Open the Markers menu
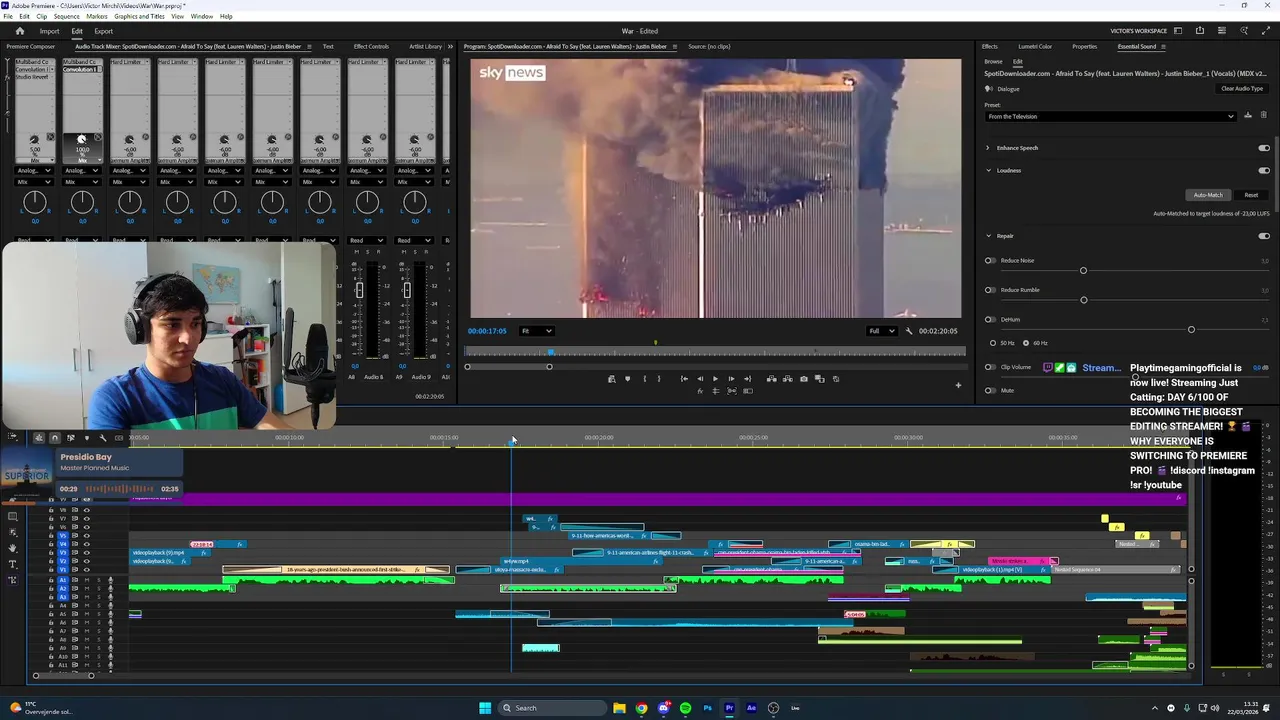1280x720 pixels. (97, 16)
